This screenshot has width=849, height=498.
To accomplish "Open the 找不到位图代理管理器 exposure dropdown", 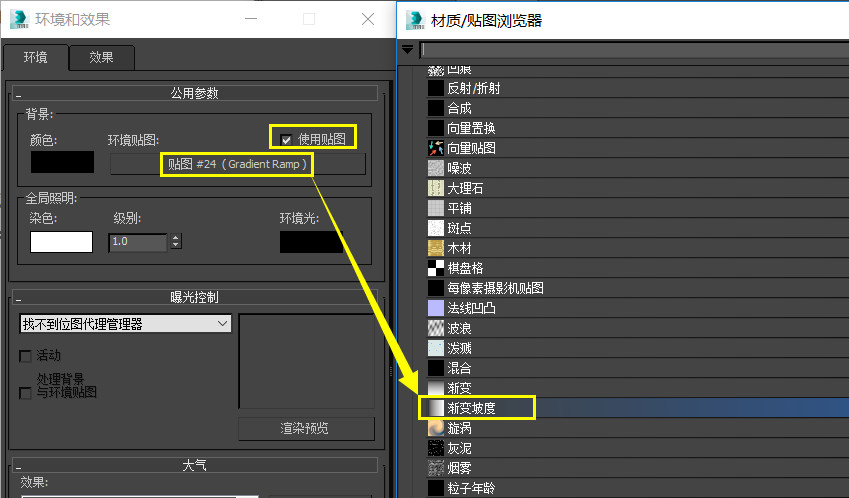I will pyautogui.click(x=126, y=324).
